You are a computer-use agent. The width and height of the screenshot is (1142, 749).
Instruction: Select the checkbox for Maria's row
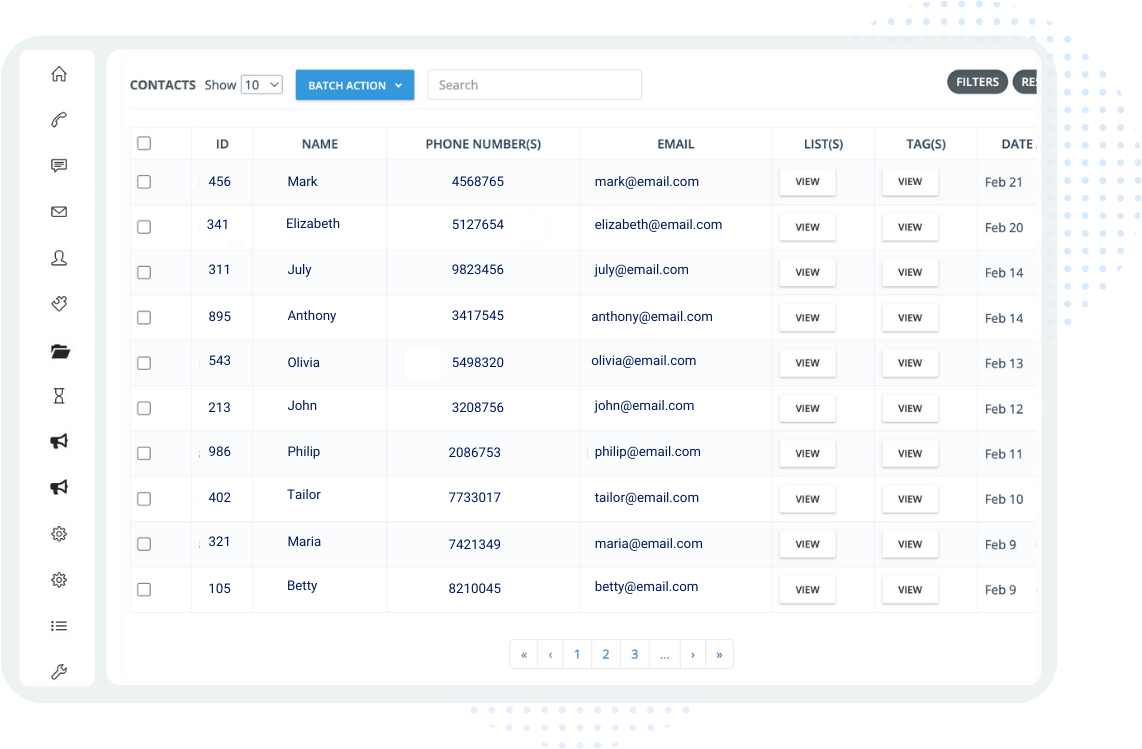point(144,544)
